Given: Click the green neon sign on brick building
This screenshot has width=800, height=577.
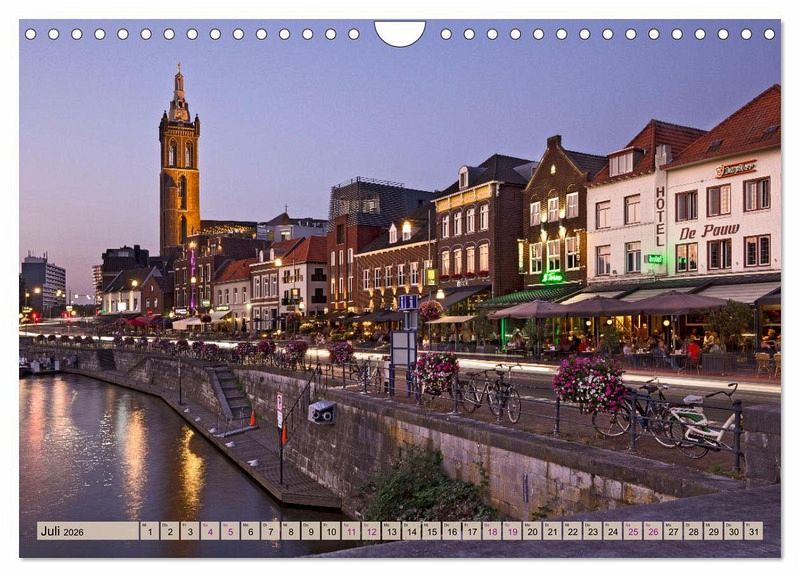Looking at the screenshot, I should pyautogui.click(x=551, y=277).
